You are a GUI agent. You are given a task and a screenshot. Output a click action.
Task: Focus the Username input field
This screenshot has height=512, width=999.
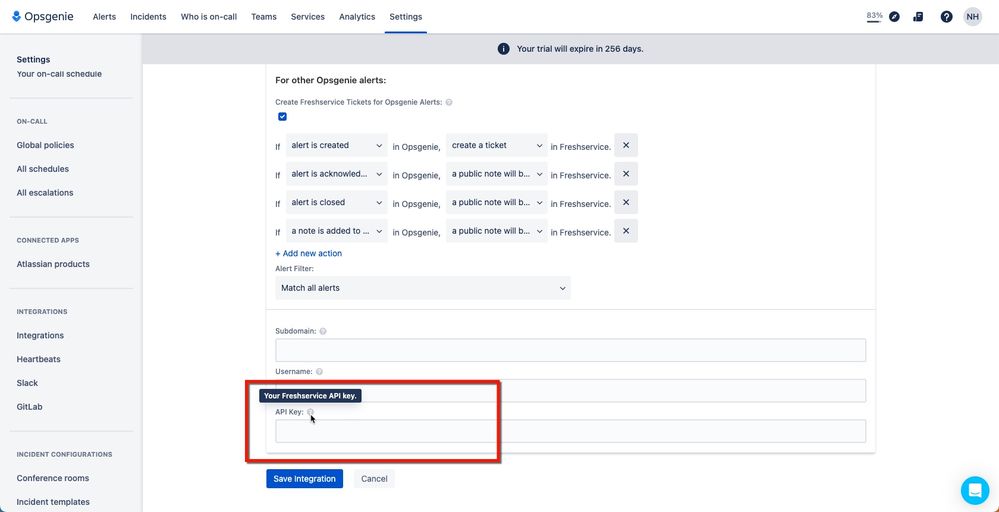[570, 390]
